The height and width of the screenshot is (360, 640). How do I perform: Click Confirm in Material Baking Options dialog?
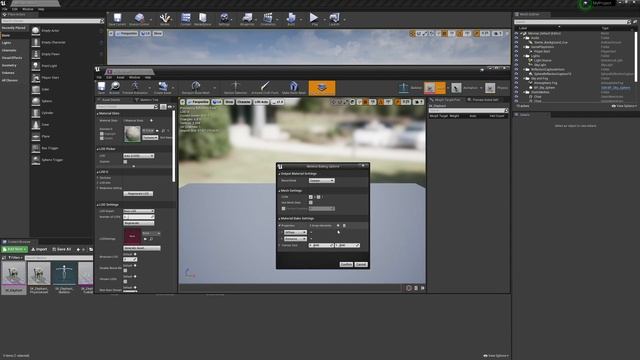[346, 264]
